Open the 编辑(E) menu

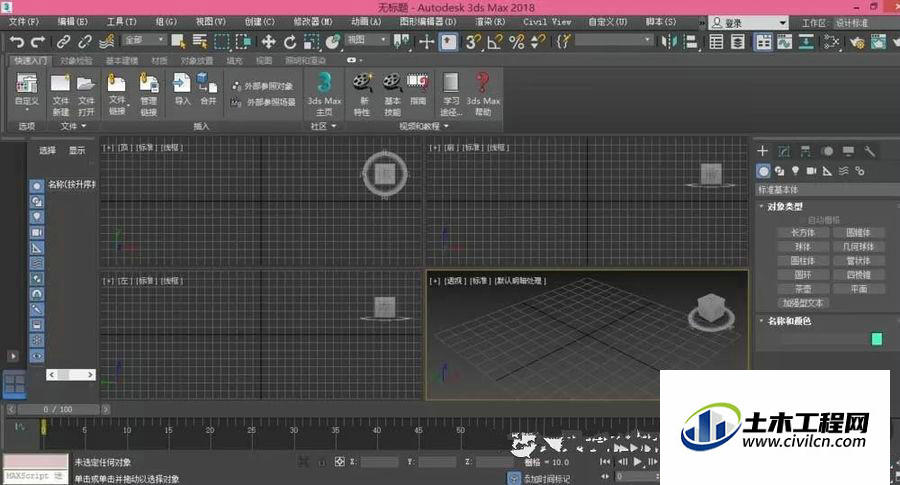pos(73,22)
